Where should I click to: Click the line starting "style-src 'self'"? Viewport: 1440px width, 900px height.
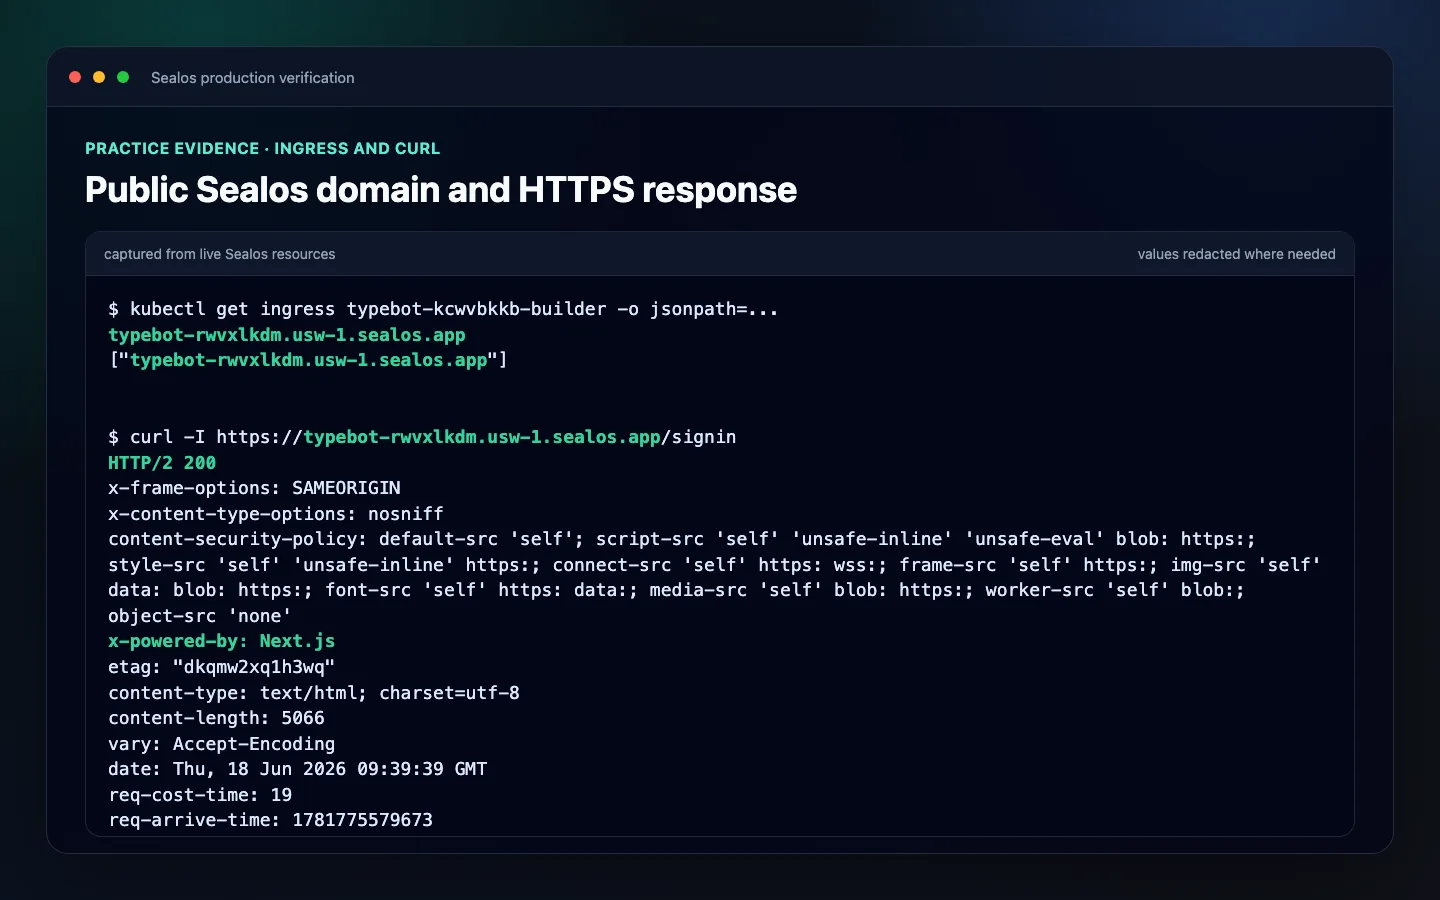coord(714,565)
